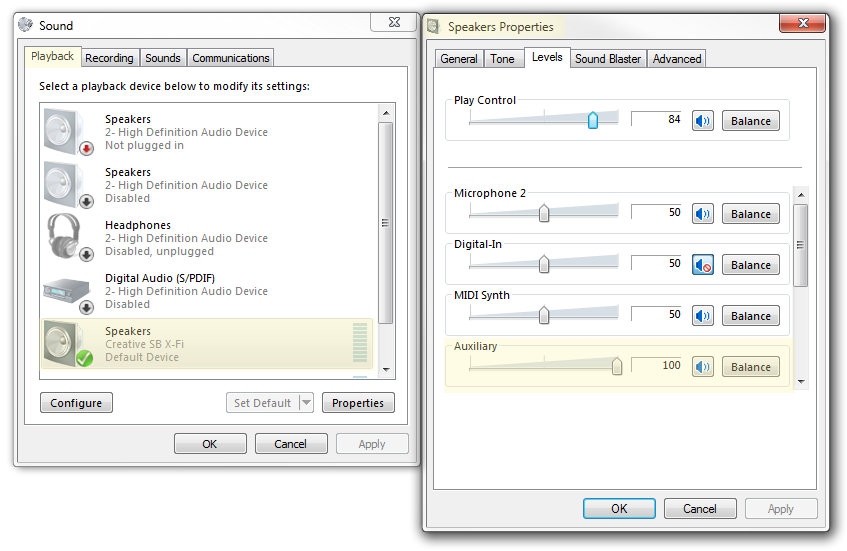The image size is (847, 551).
Task: Click the MIDI Synth value field
Action: [657, 314]
